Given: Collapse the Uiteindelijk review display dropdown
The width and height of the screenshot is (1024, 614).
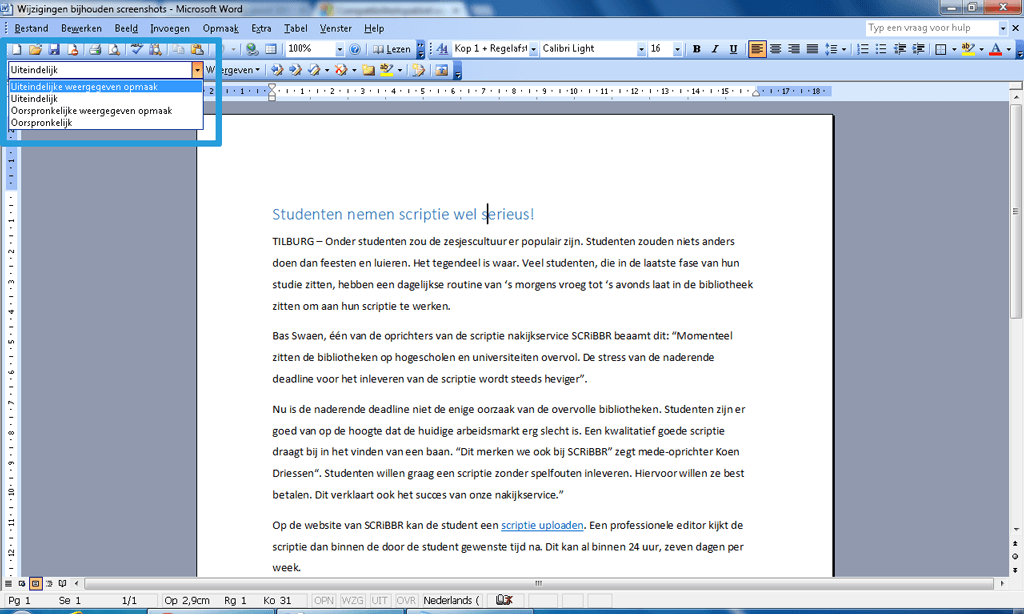Looking at the screenshot, I should tap(197, 70).
